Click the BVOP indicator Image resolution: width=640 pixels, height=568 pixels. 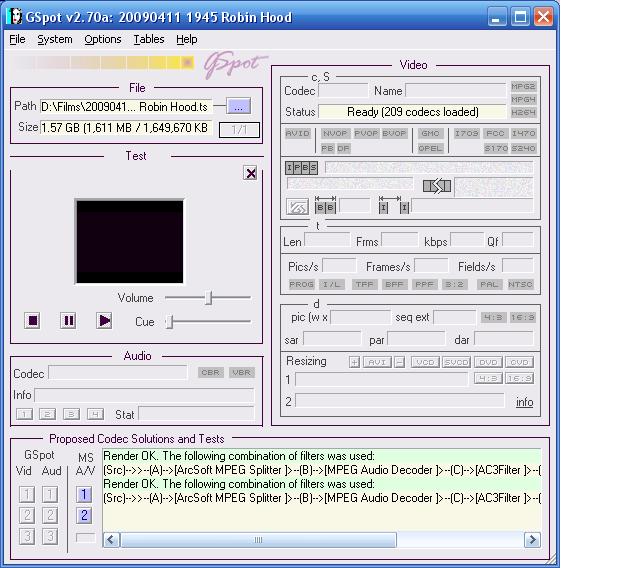tap(394, 133)
